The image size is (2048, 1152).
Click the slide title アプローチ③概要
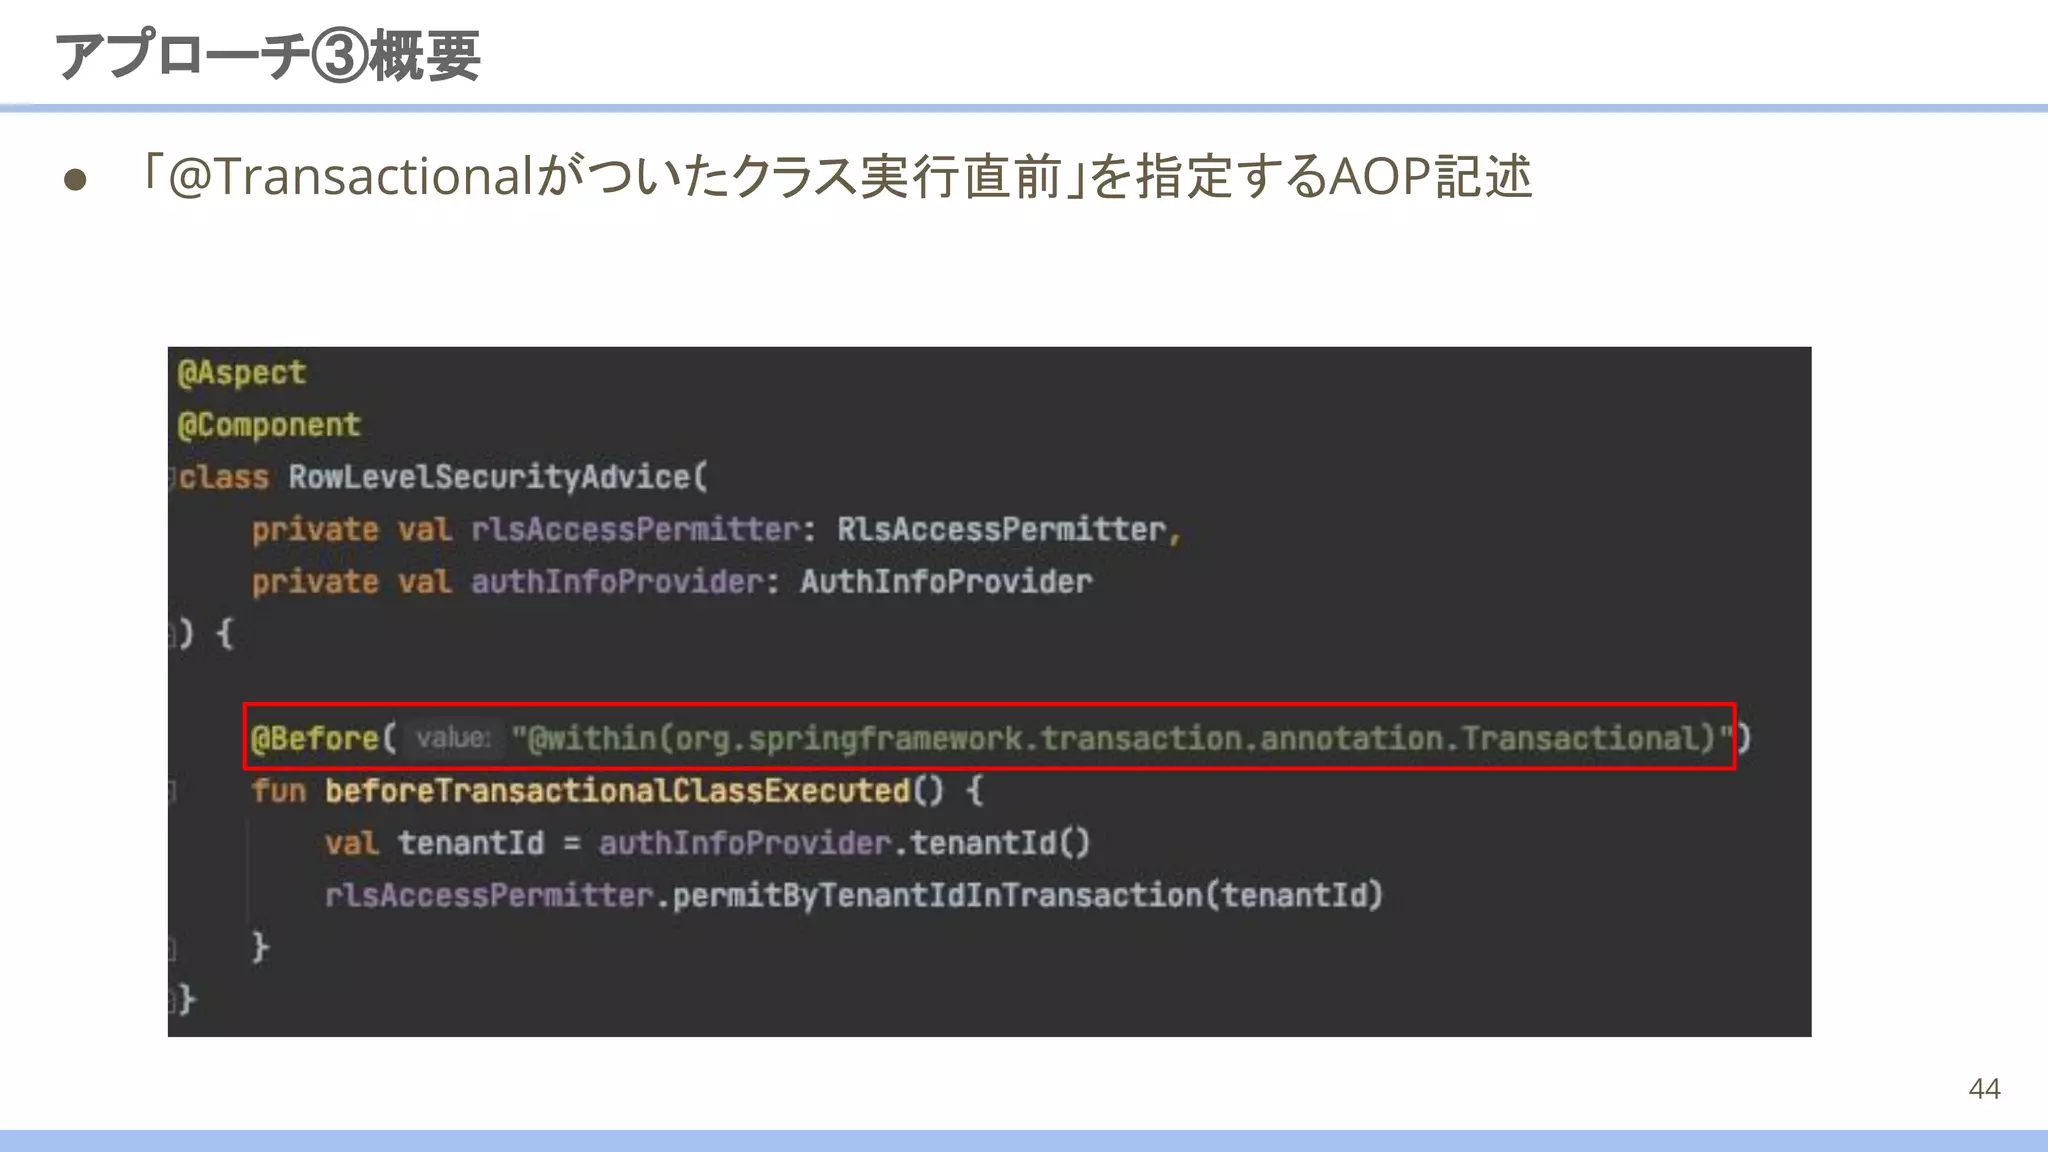(268, 55)
